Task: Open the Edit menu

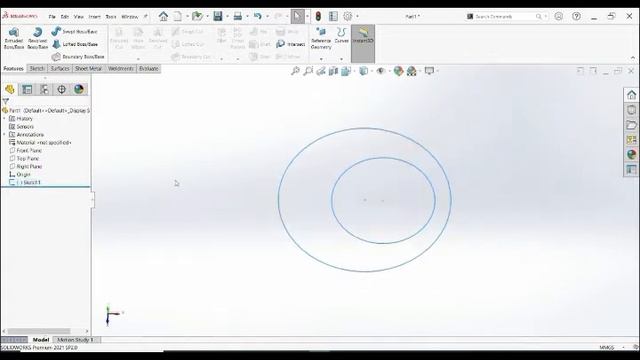Action: 64,17
